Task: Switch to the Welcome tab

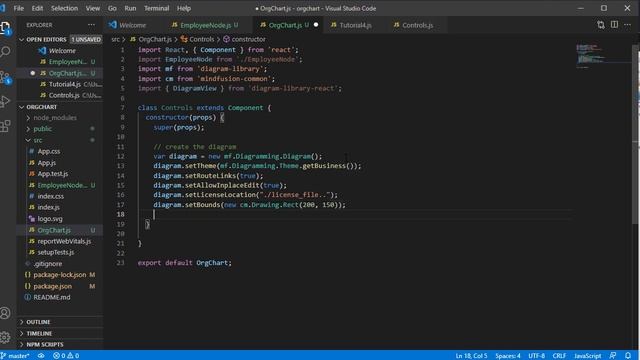Action: pyautogui.click(x=132, y=25)
